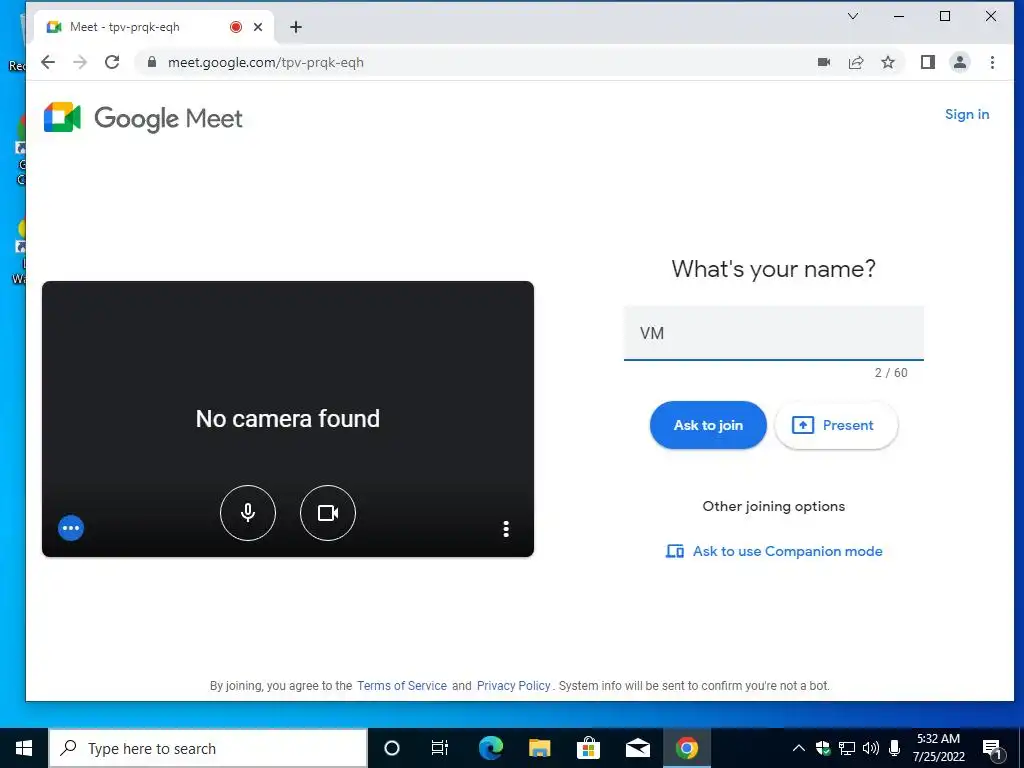Focus the name input field containing VM
1024x768 pixels.
coord(774,333)
